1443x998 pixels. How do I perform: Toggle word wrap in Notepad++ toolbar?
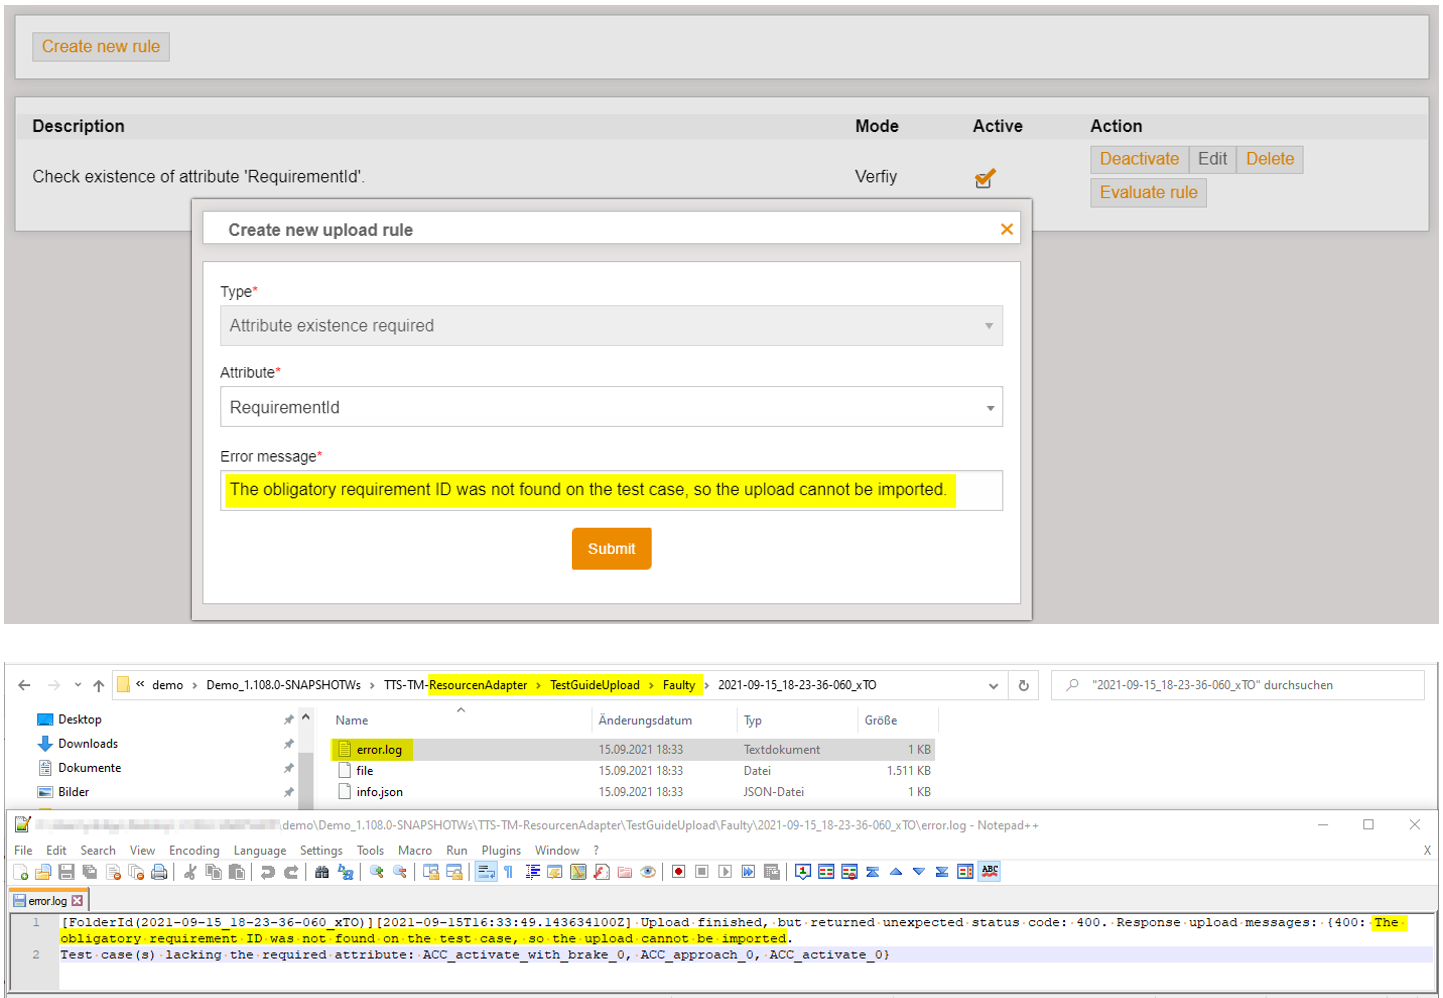[x=486, y=872]
